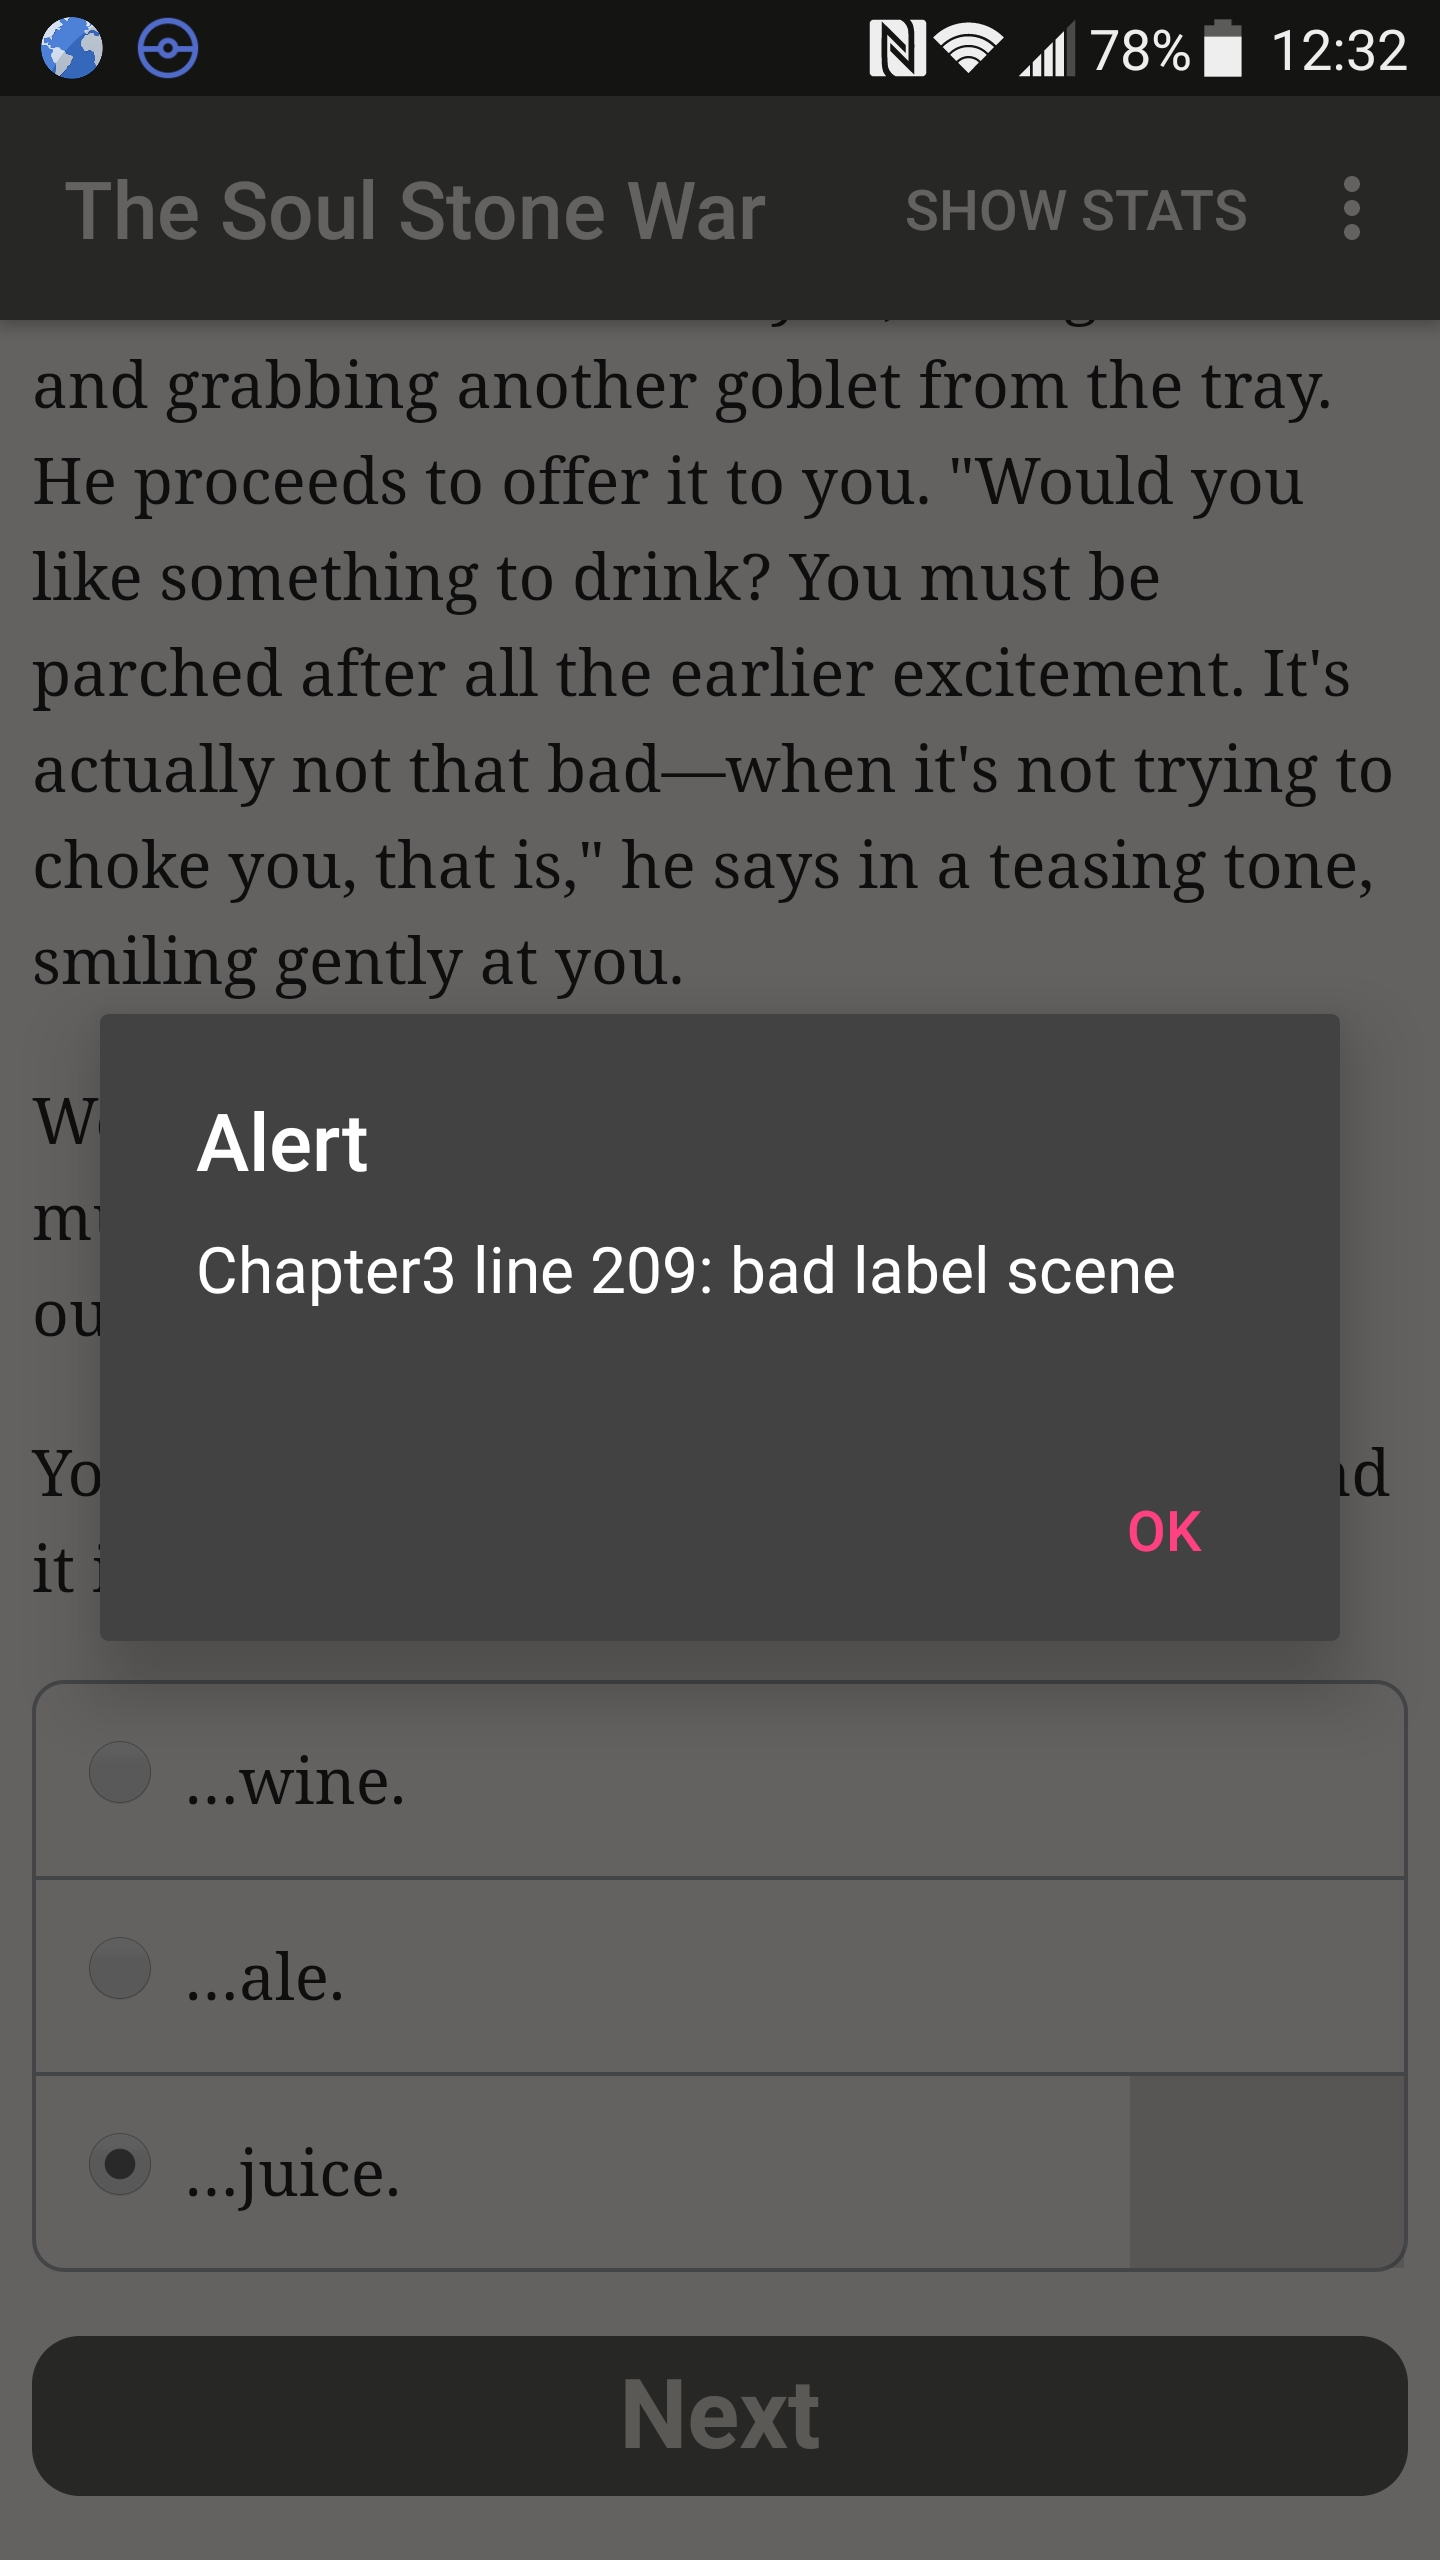Tap the cellular signal strength icon
This screenshot has width=1440, height=2560.
tap(1047, 48)
